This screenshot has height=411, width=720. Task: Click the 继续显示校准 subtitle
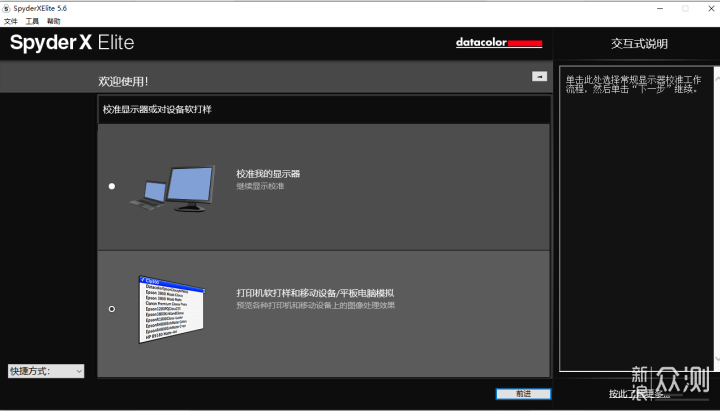point(260,186)
